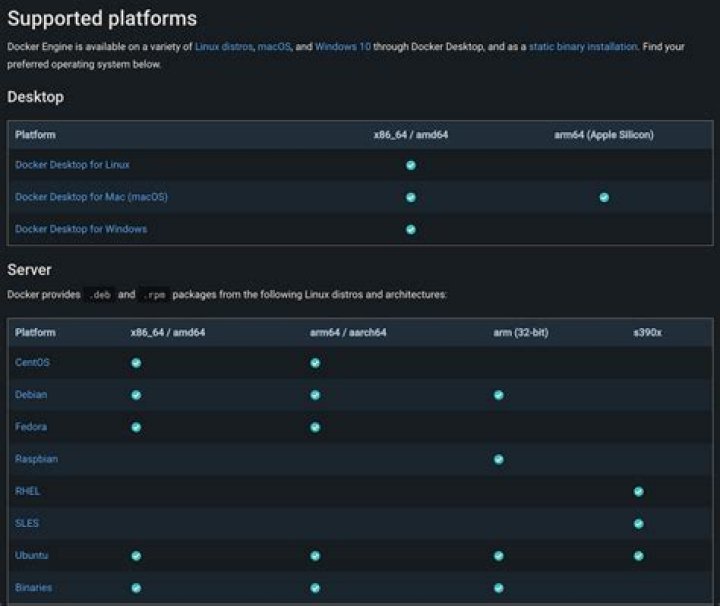Click Docker Desktop for Linux x86_64 checkmark
720x606 pixels.
click(411, 165)
